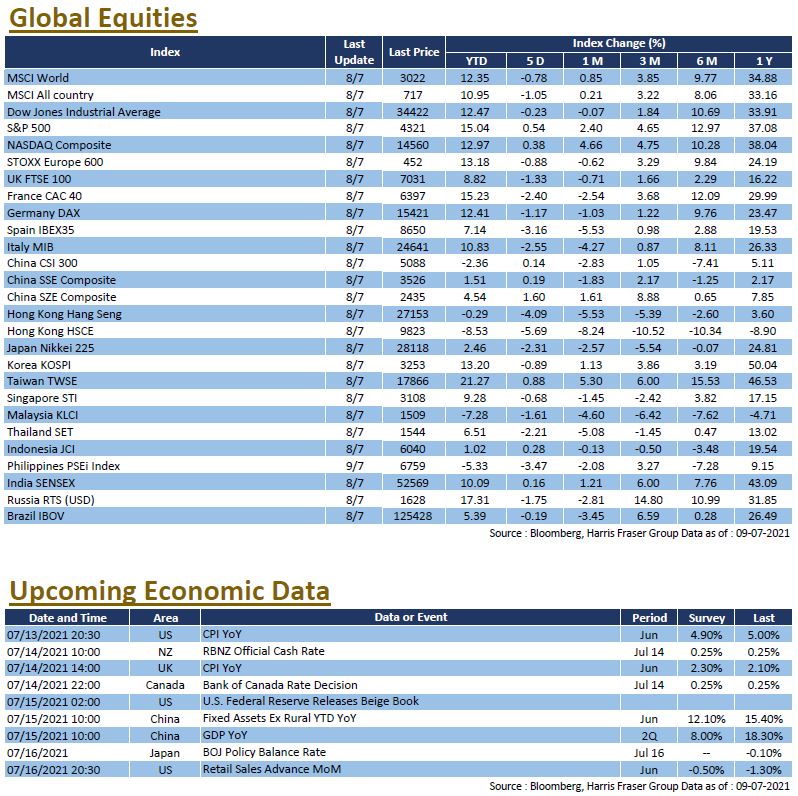Click Fixed Assets Ex Rural YTD YoY
Viewport: 798px width, 796px height.
pos(279,718)
